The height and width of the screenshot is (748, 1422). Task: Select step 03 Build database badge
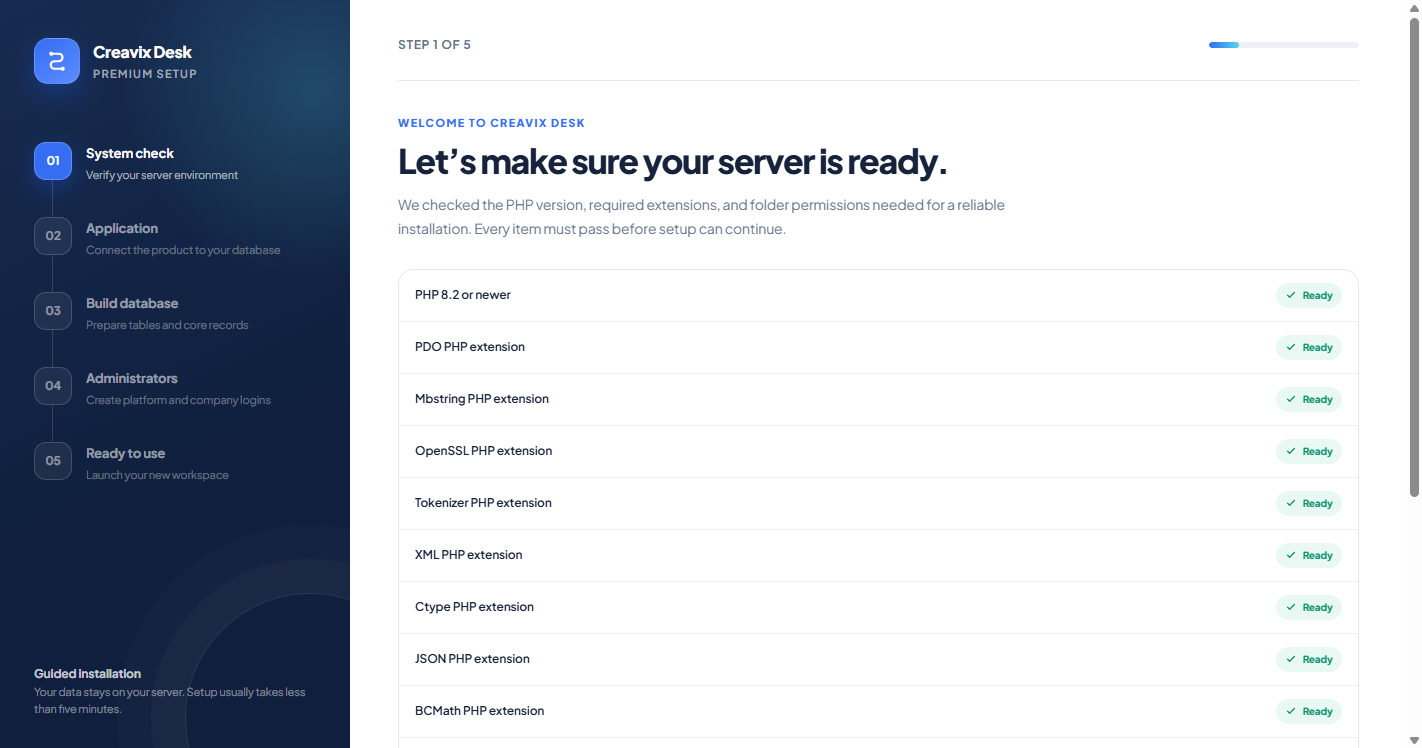[x=53, y=310]
